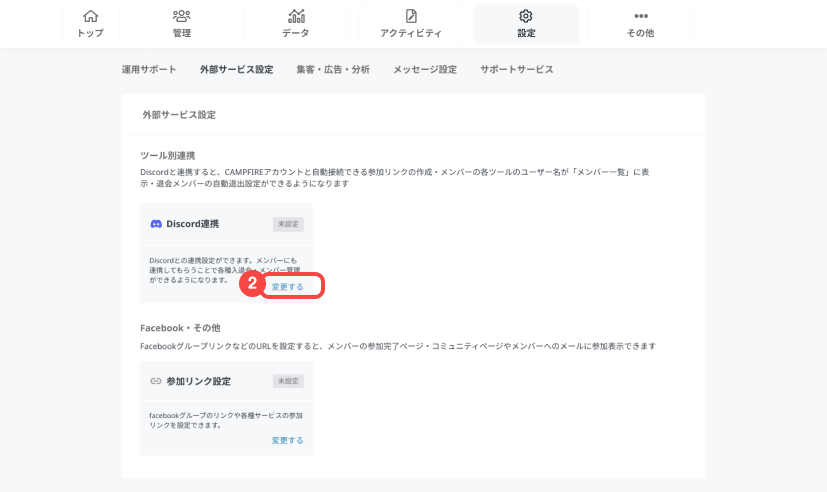Viewport: 827px width, 492px height.
Task: Click the red numbered step 2 marker
Action: [253, 285]
